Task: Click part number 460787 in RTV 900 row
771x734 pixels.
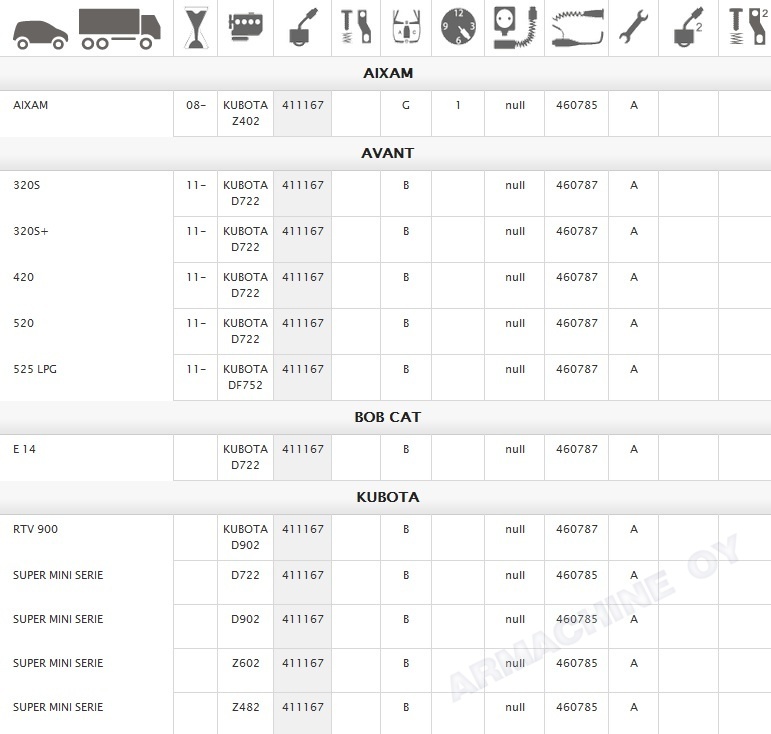Action: pos(577,529)
